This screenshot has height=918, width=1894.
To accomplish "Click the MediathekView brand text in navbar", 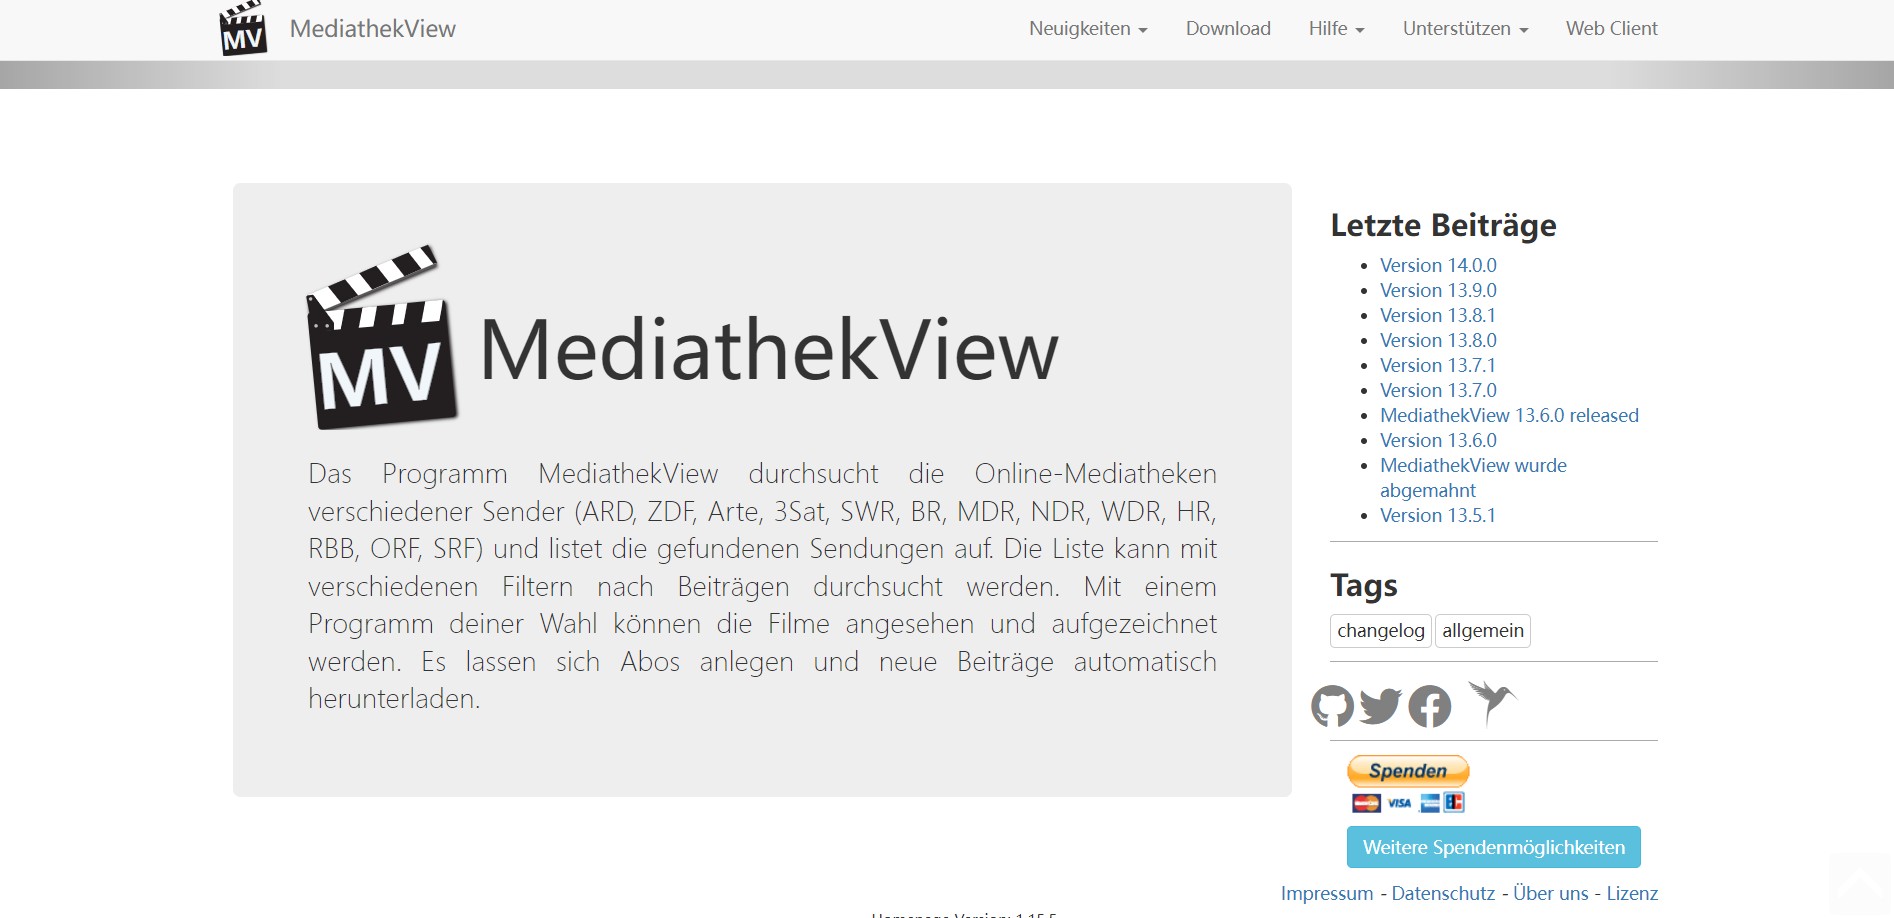I will pos(373,29).
